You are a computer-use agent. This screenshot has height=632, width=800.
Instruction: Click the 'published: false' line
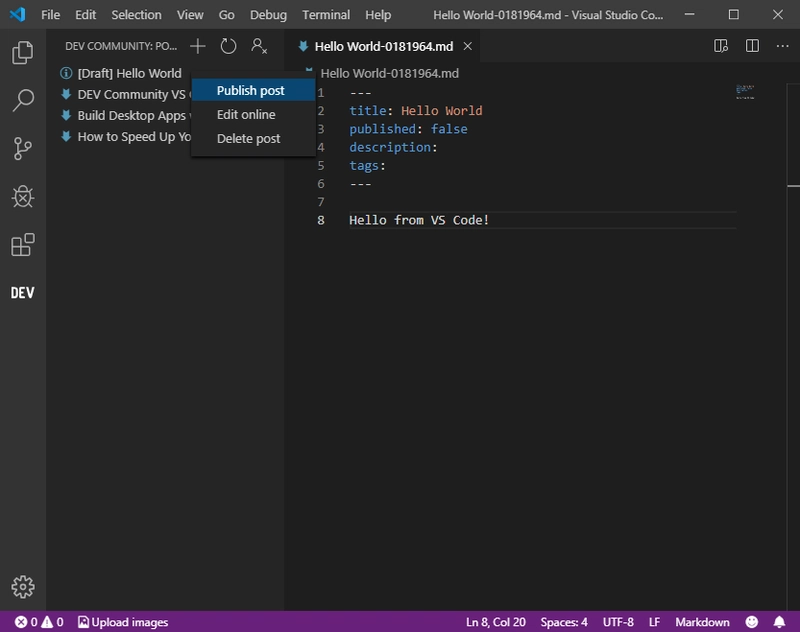[x=408, y=129]
